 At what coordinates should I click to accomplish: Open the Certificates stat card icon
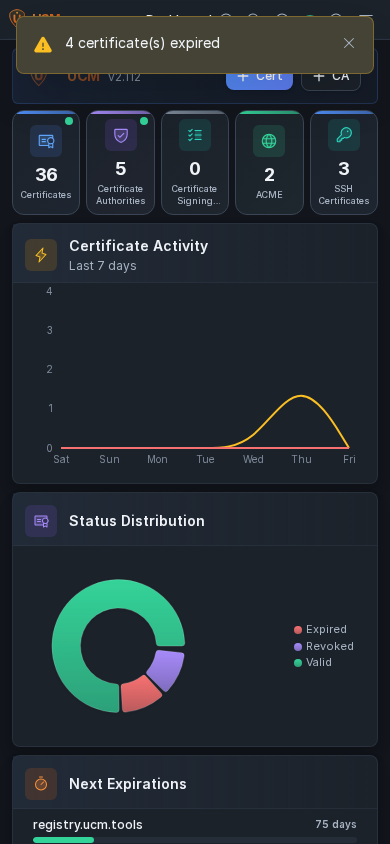click(46, 141)
